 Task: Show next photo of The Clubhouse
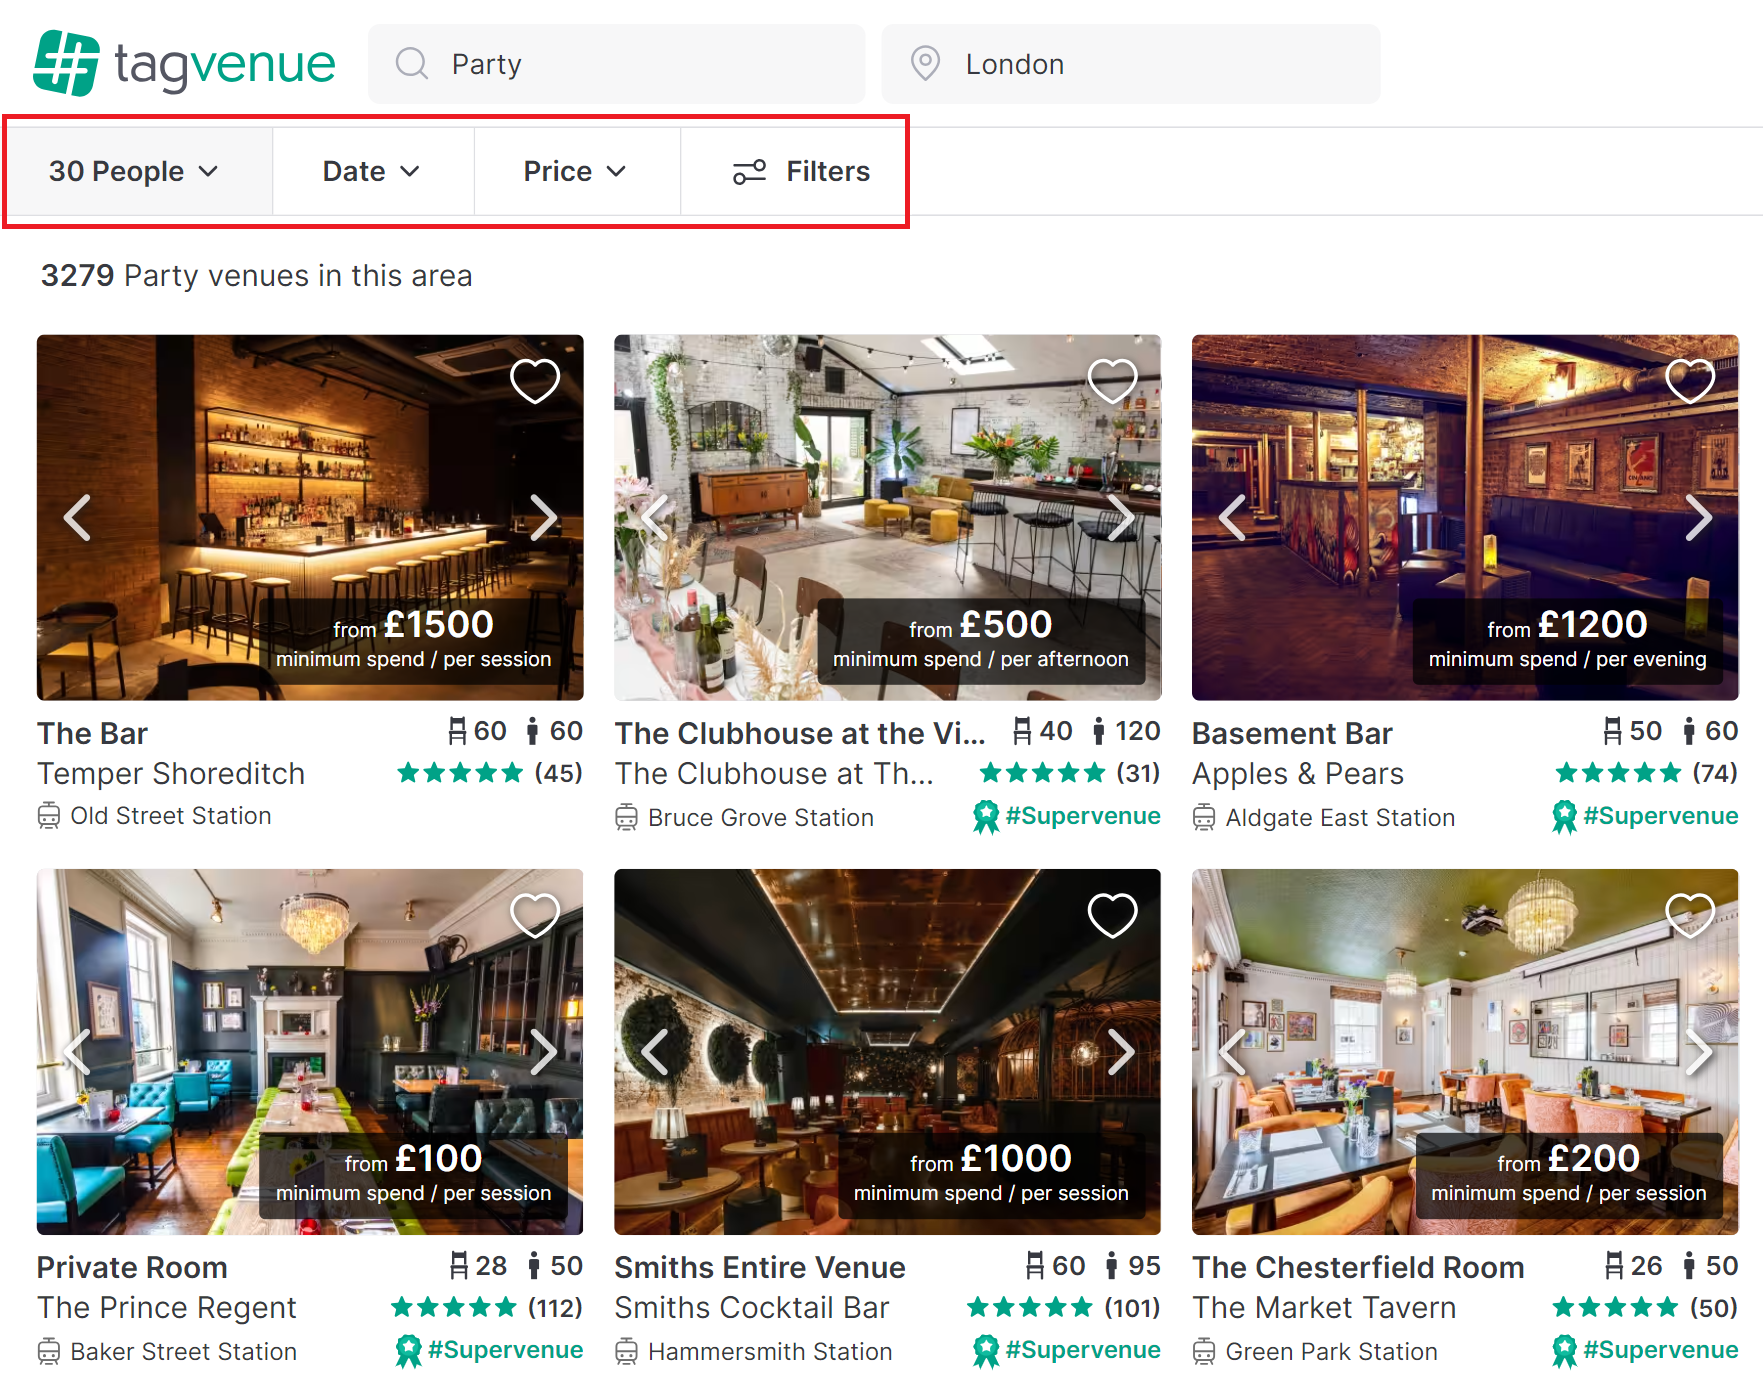click(1121, 517)
